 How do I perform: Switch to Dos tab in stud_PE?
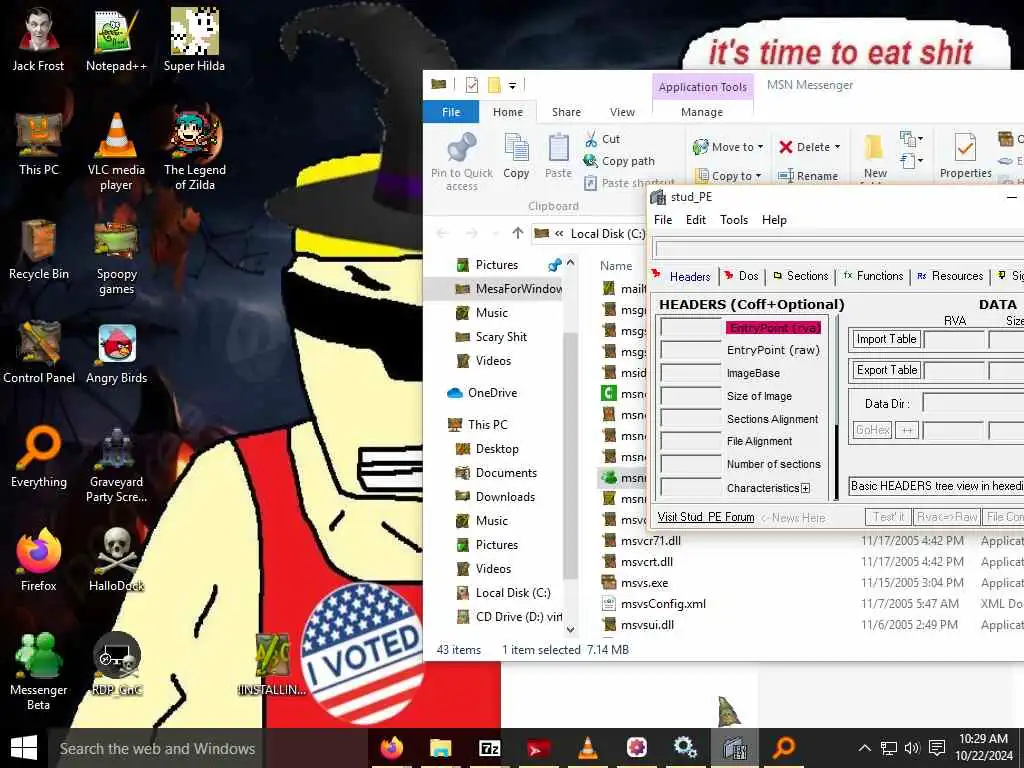pos(741,276)
